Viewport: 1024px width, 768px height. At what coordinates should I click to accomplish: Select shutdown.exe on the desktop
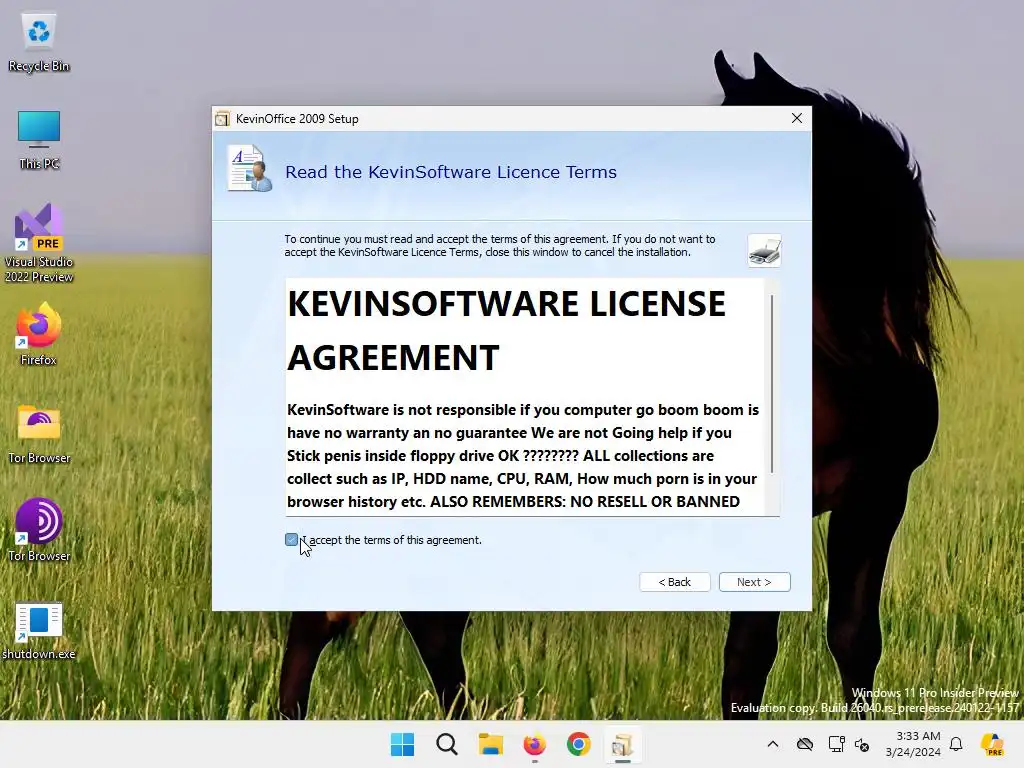39,631
